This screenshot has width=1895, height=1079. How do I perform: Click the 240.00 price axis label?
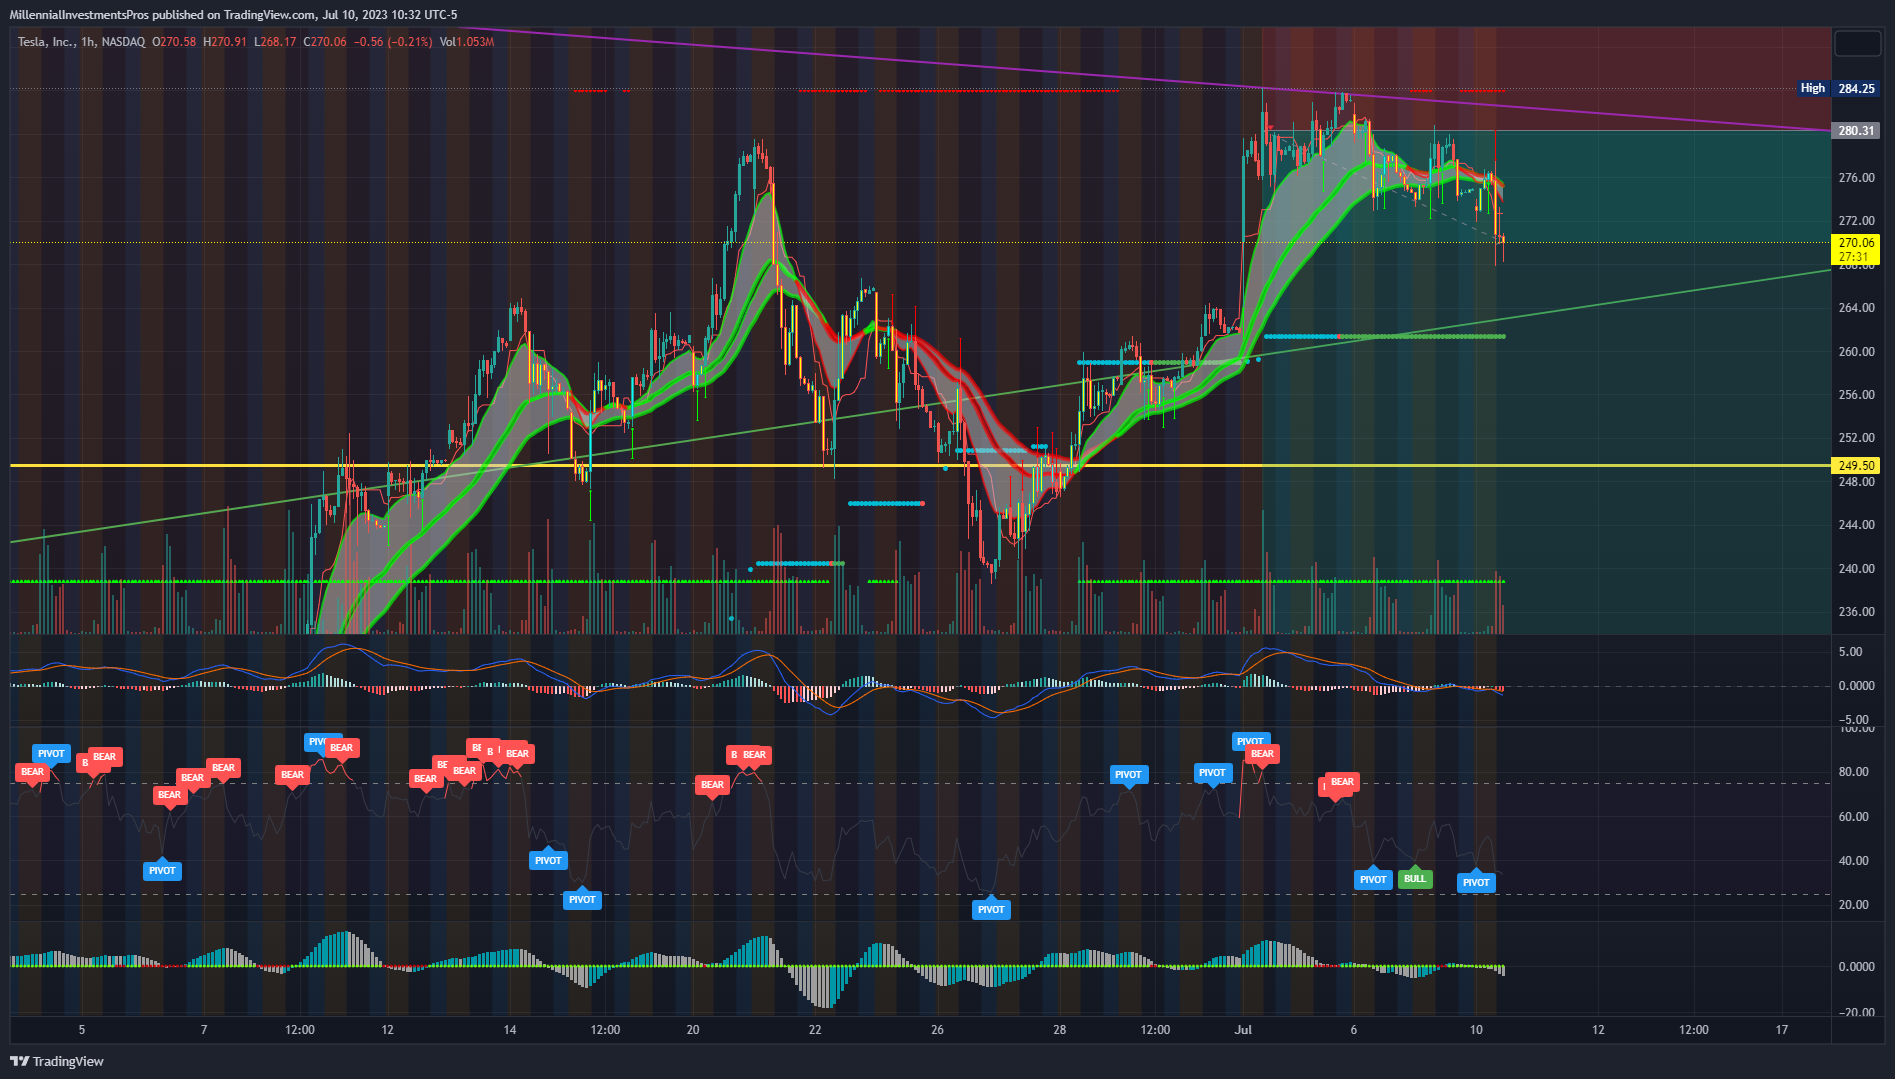[x=1856, y=569]
